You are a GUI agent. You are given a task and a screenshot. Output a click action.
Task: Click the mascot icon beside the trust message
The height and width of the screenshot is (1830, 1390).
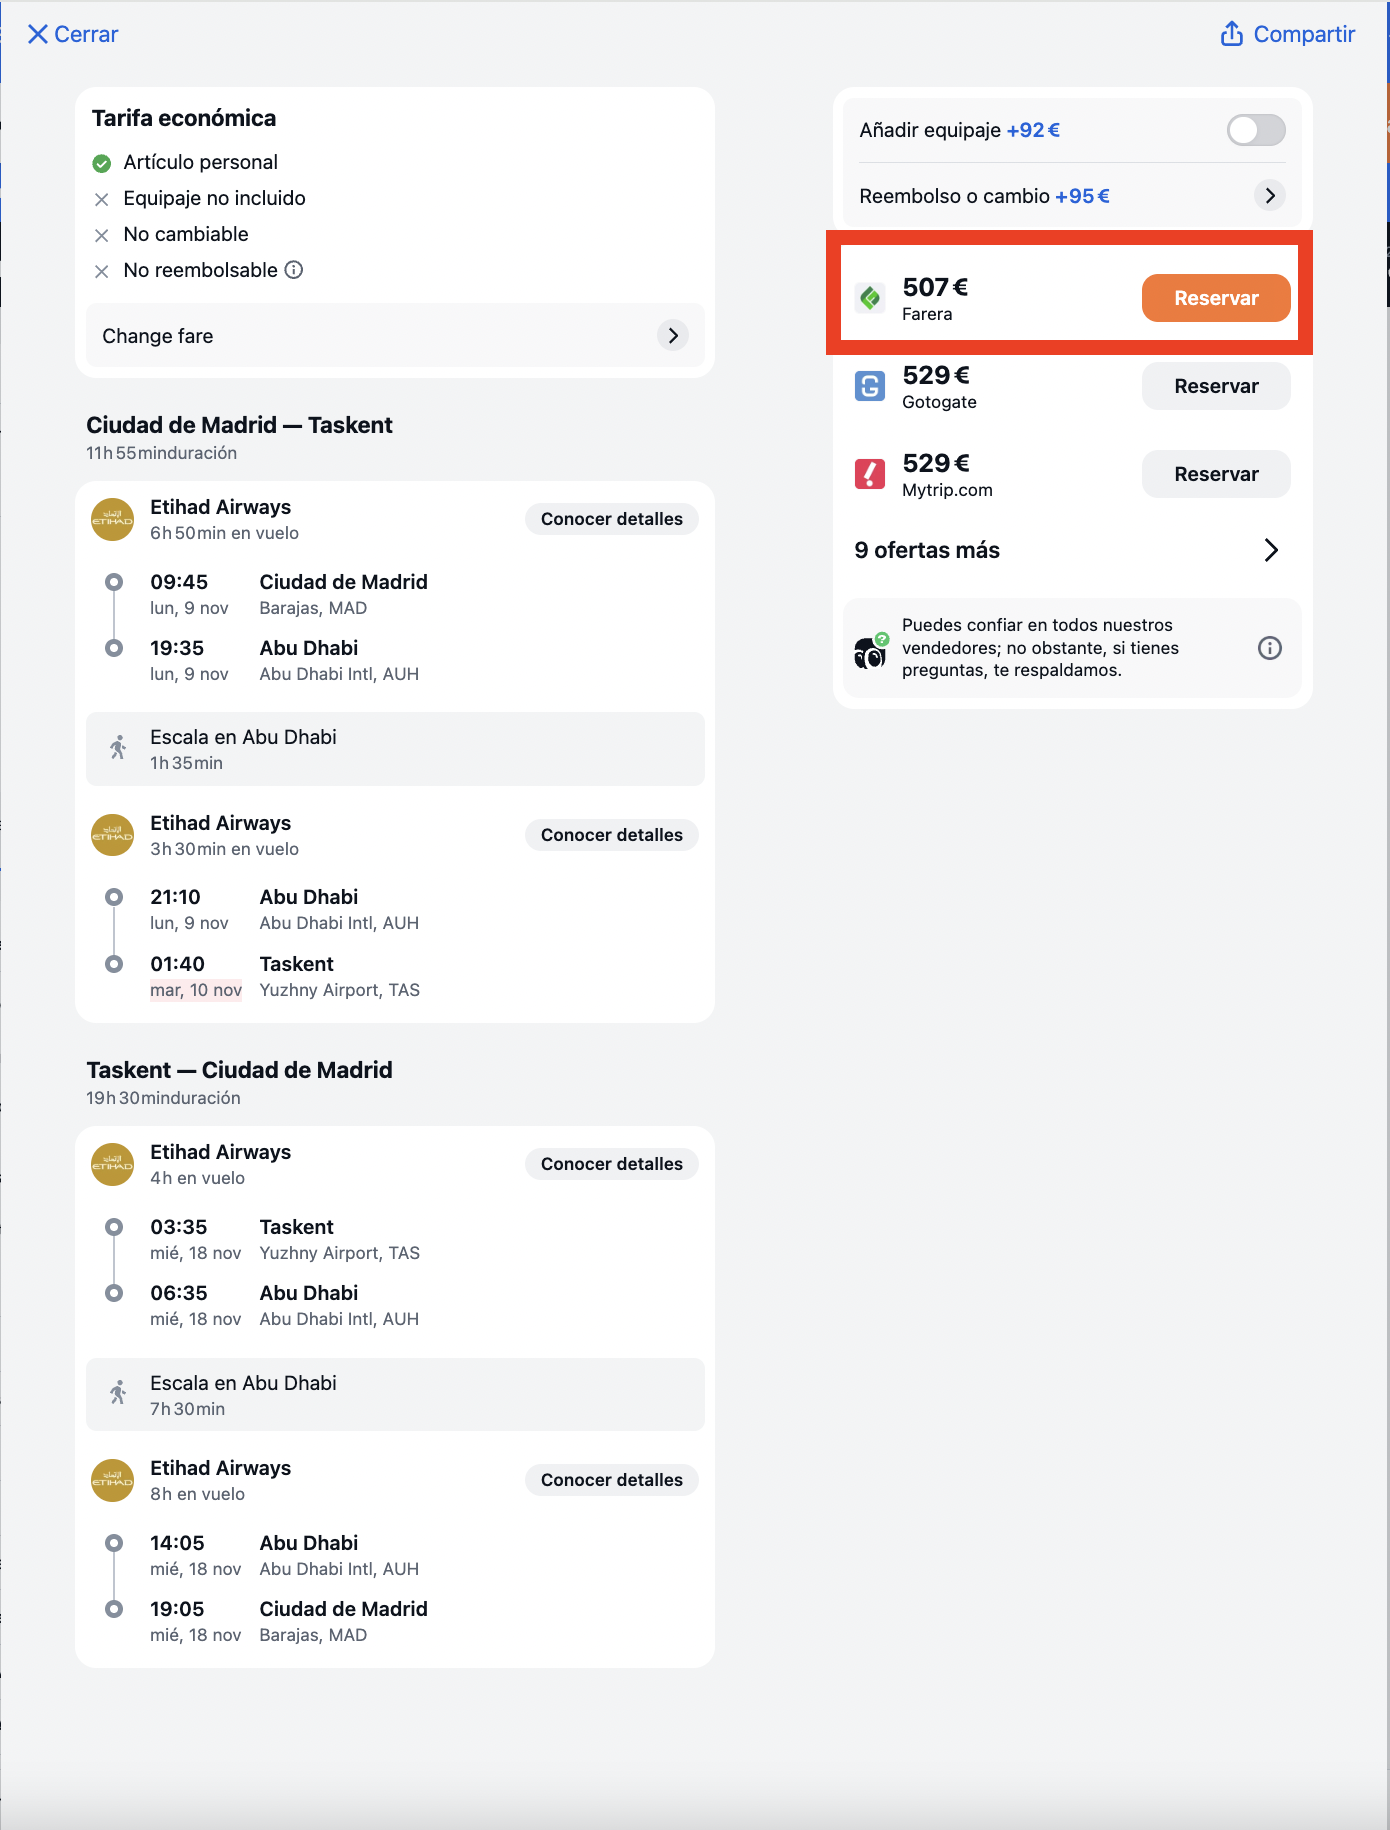[x=870, y=651]
